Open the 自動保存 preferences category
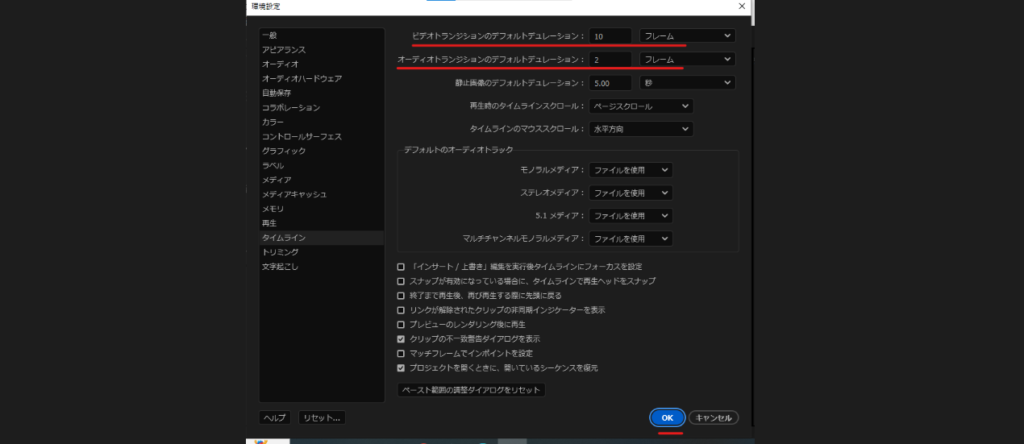This screenshot has width=1024, height=444. pyautogui.click(x=277, y=93)
